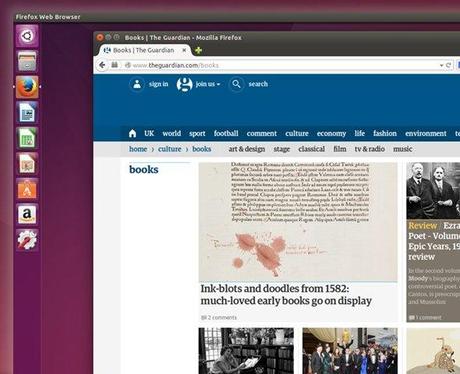Click the books breadcrumb link
This screenshot has height=374, width=460.
202,149
